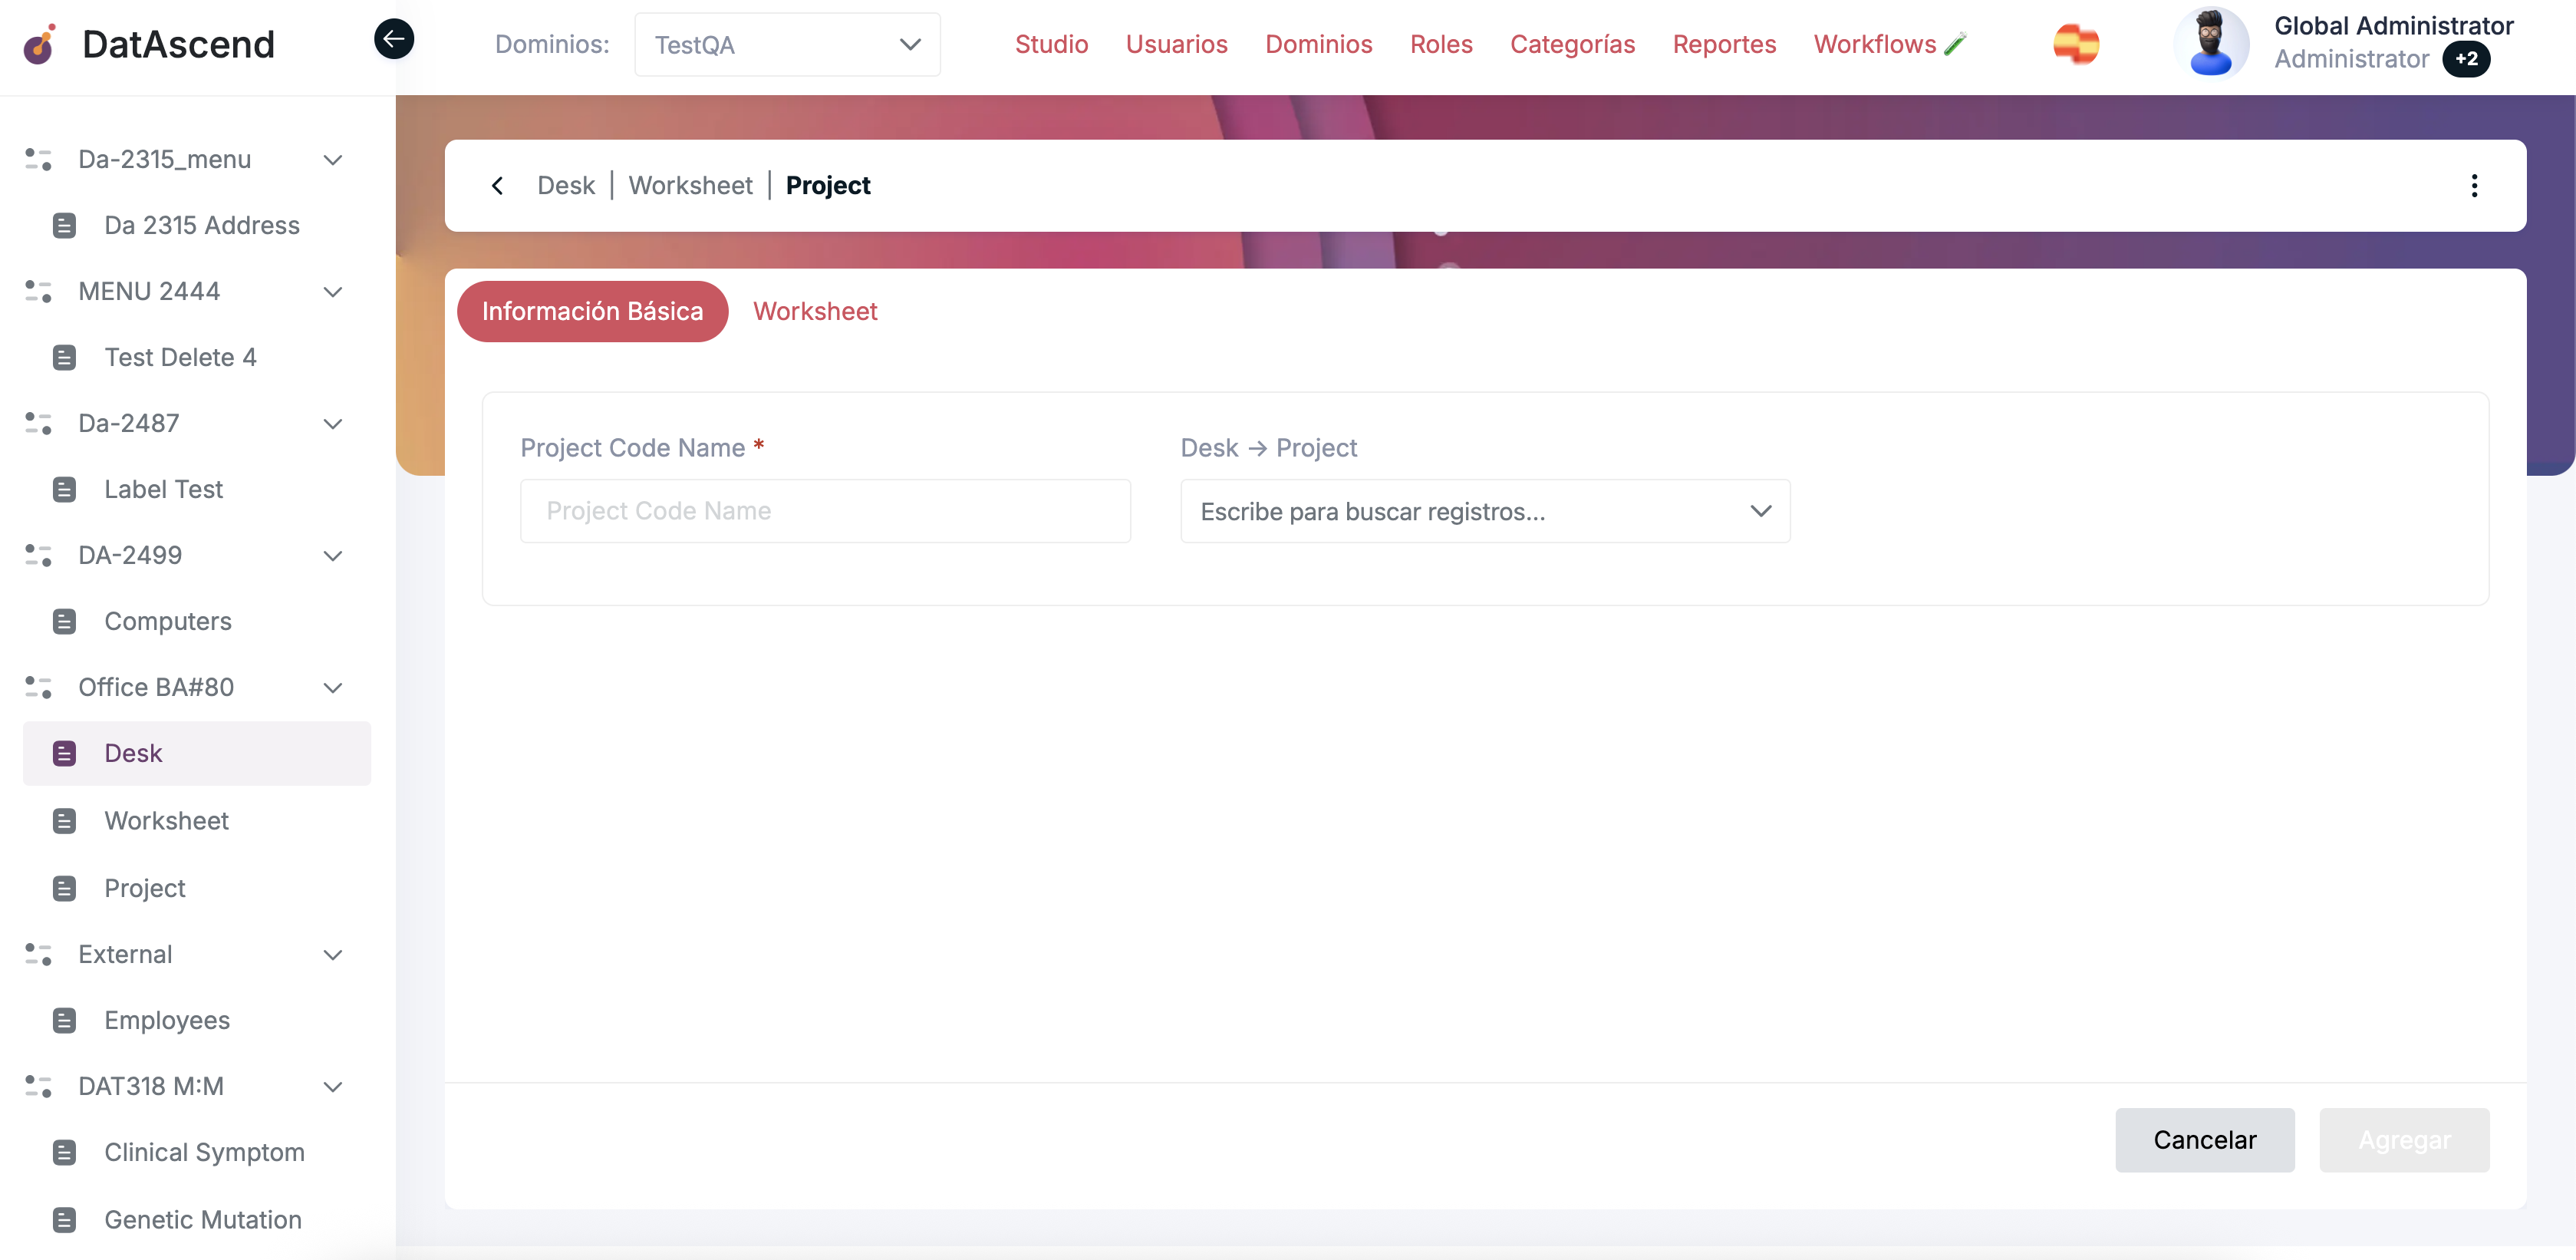Click the DatAscend logo icon

pyautogui.click(x=38, y=44)
